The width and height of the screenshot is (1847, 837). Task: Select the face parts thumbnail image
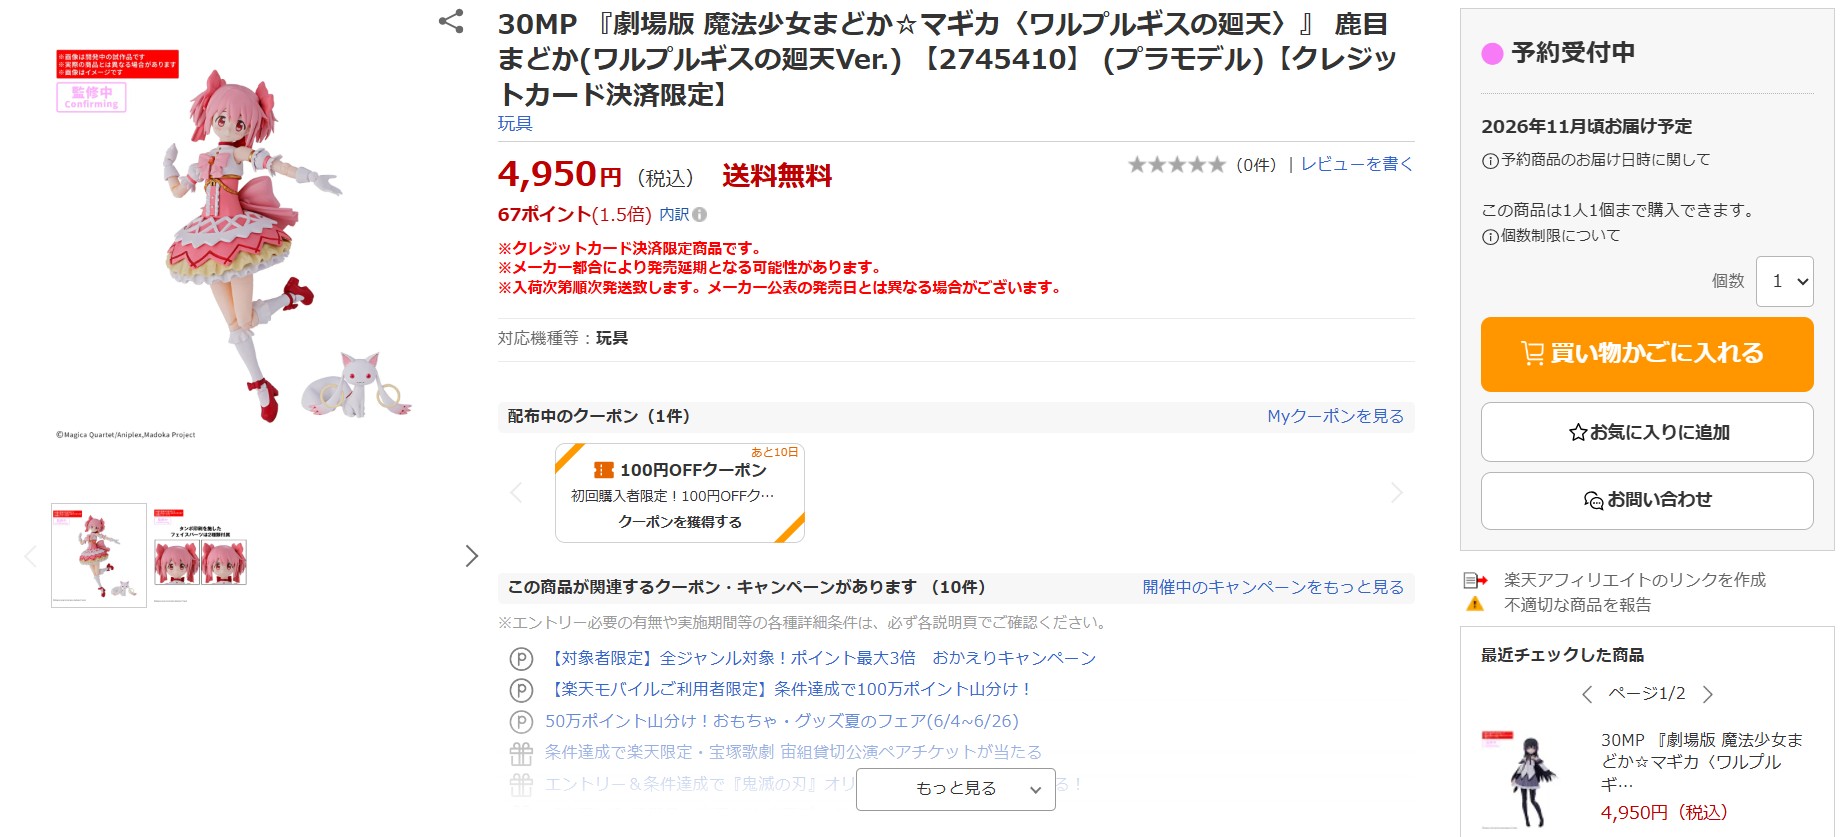201,555
